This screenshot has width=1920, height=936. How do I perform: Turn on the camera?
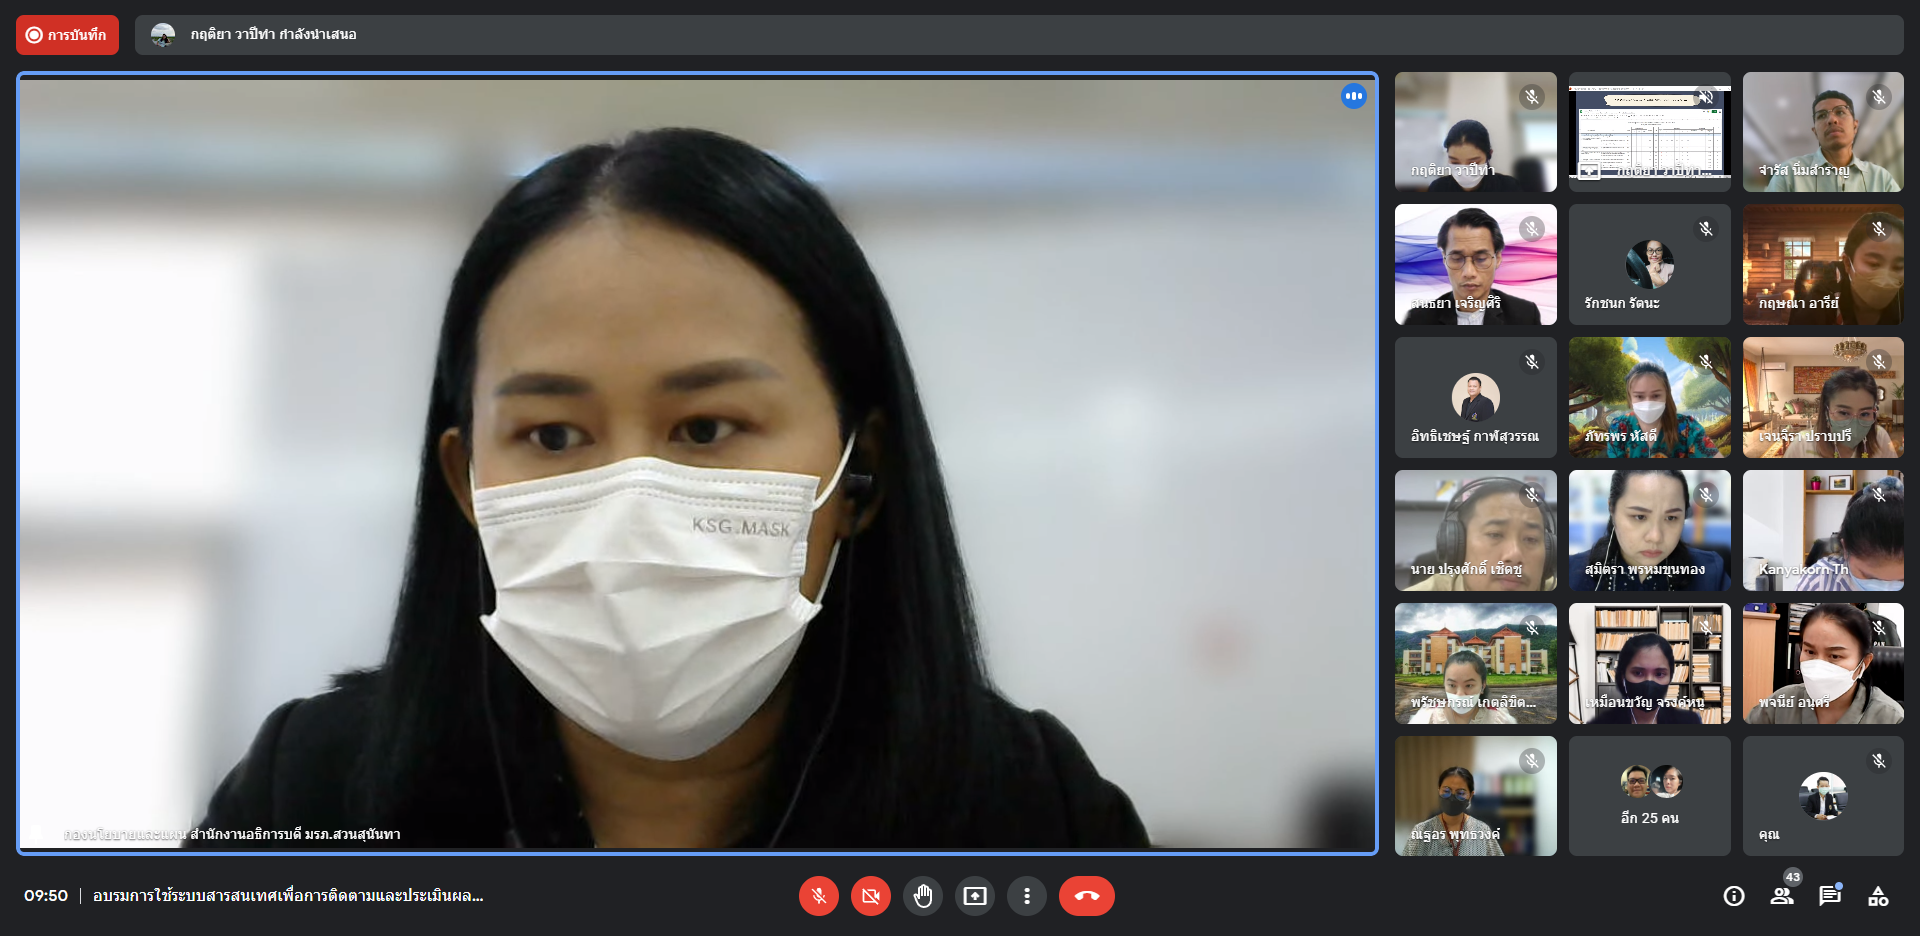pos(870,896)
